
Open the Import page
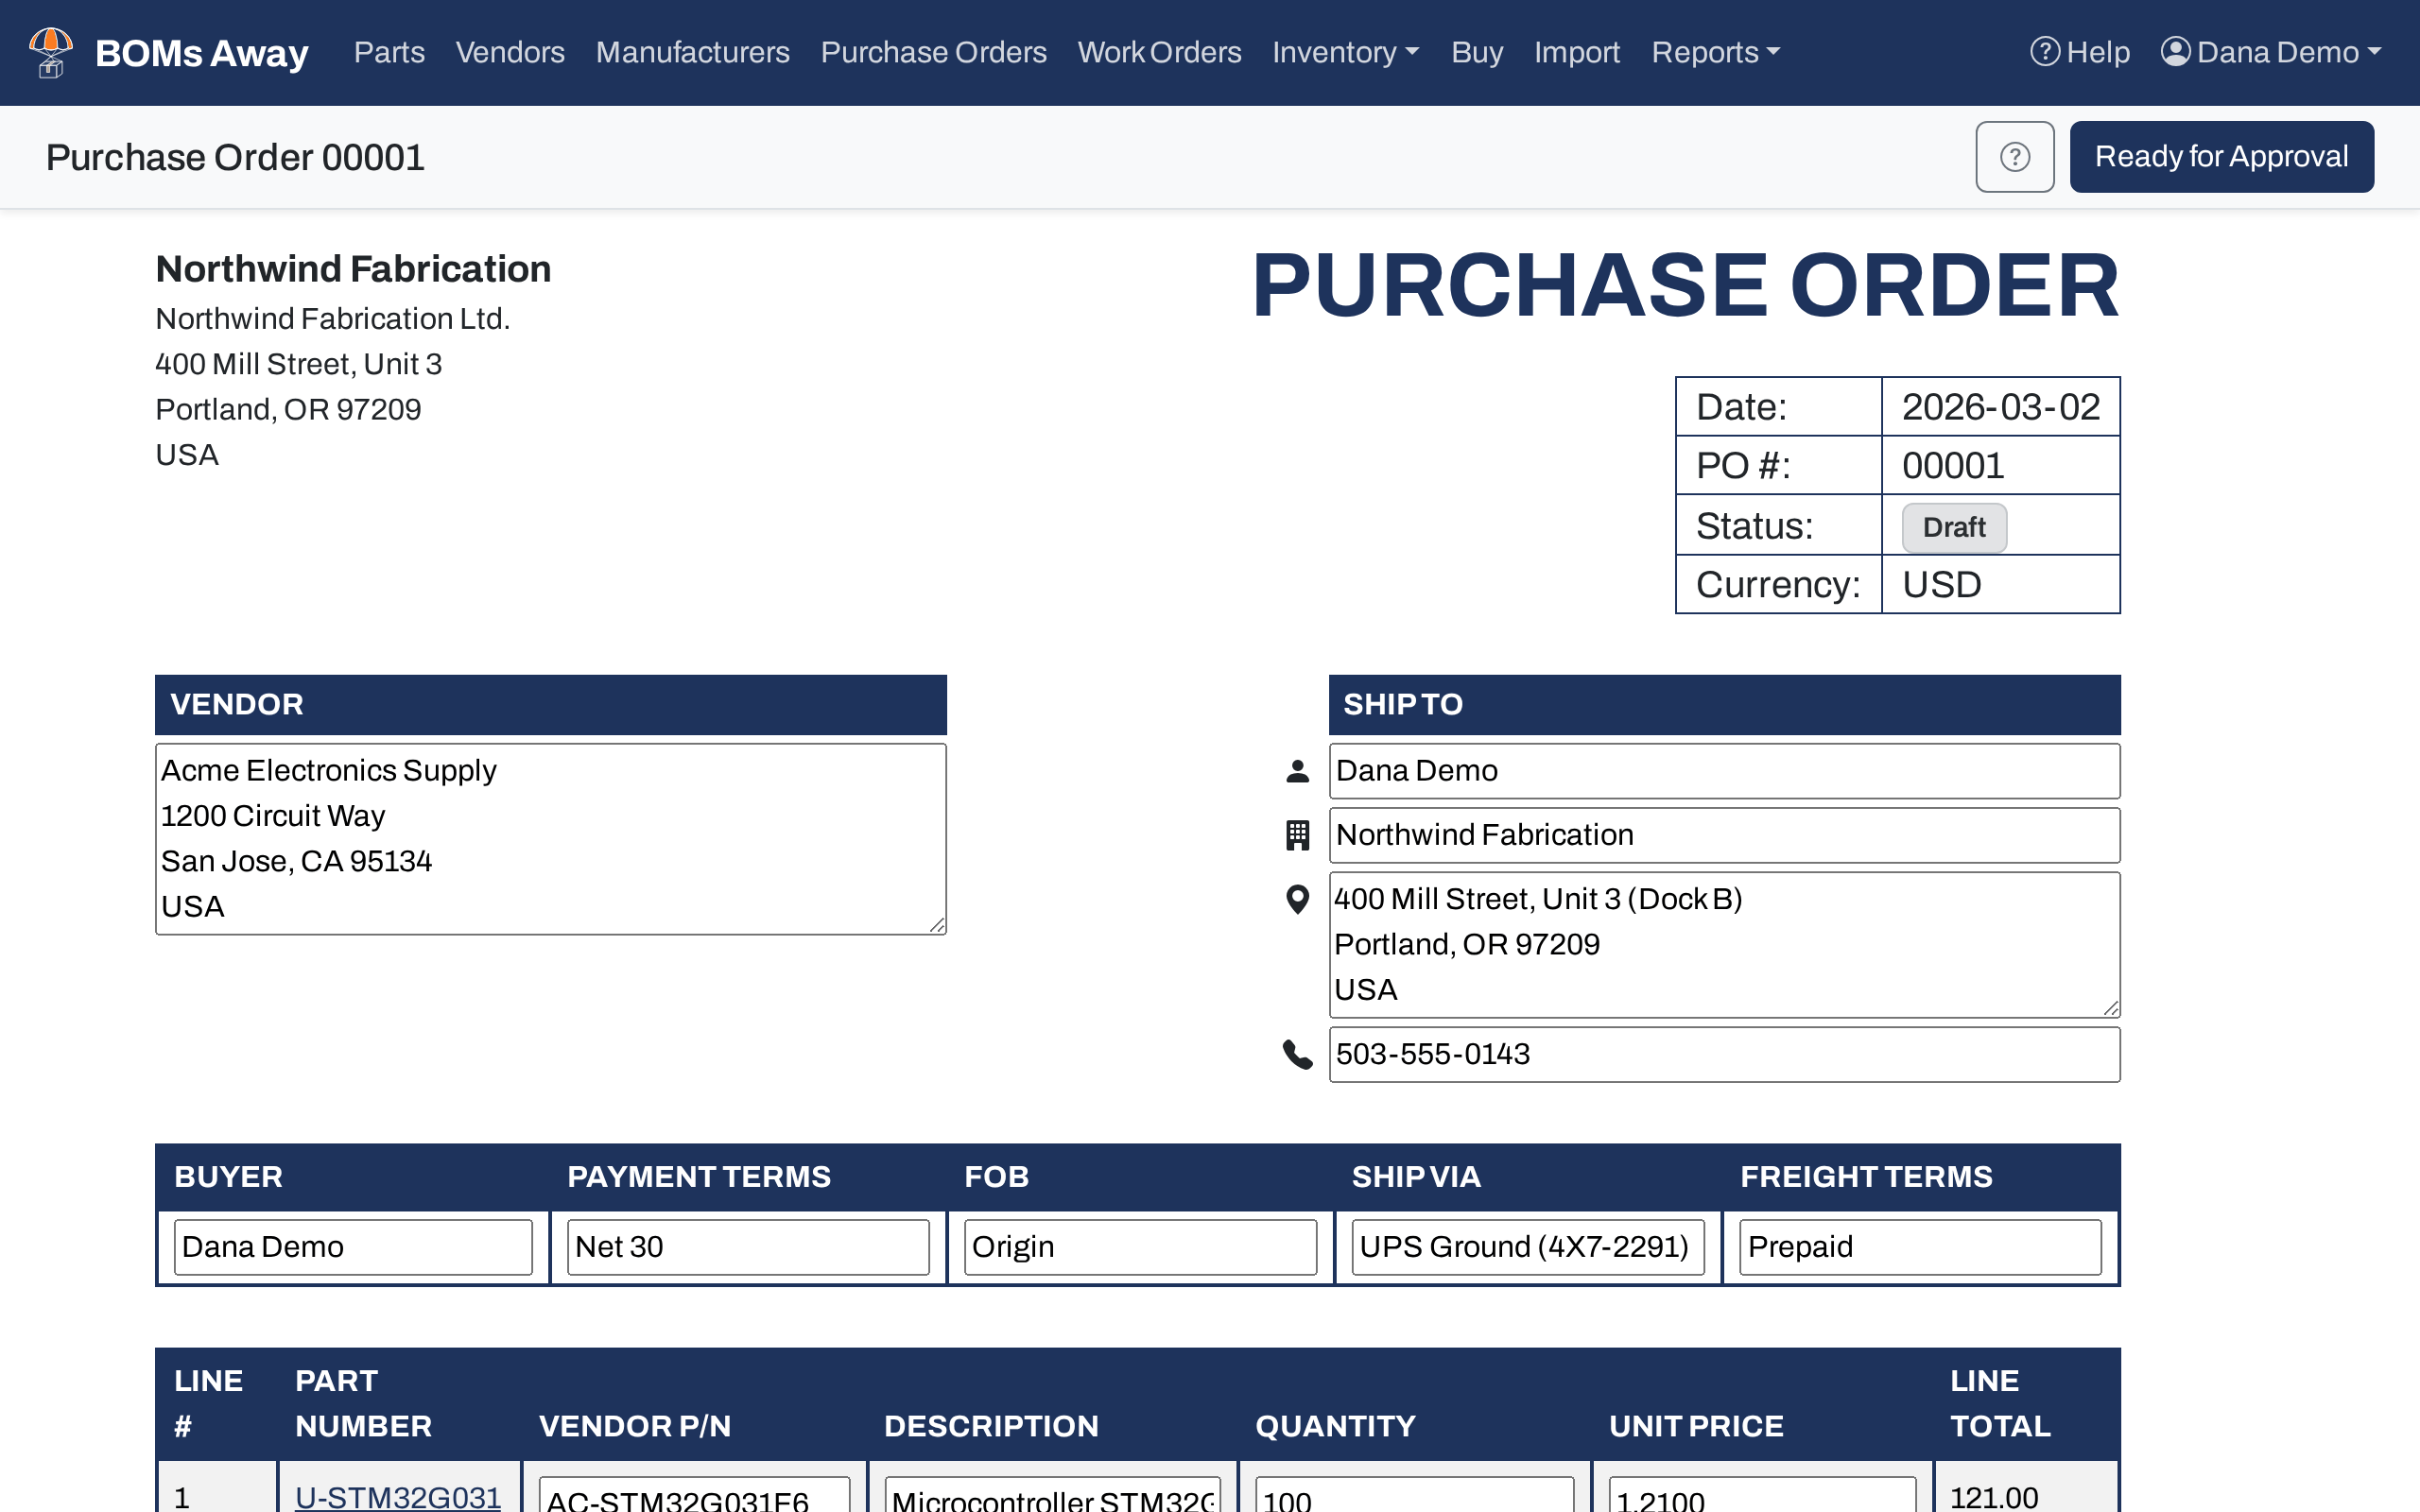tap(1577, 52)
